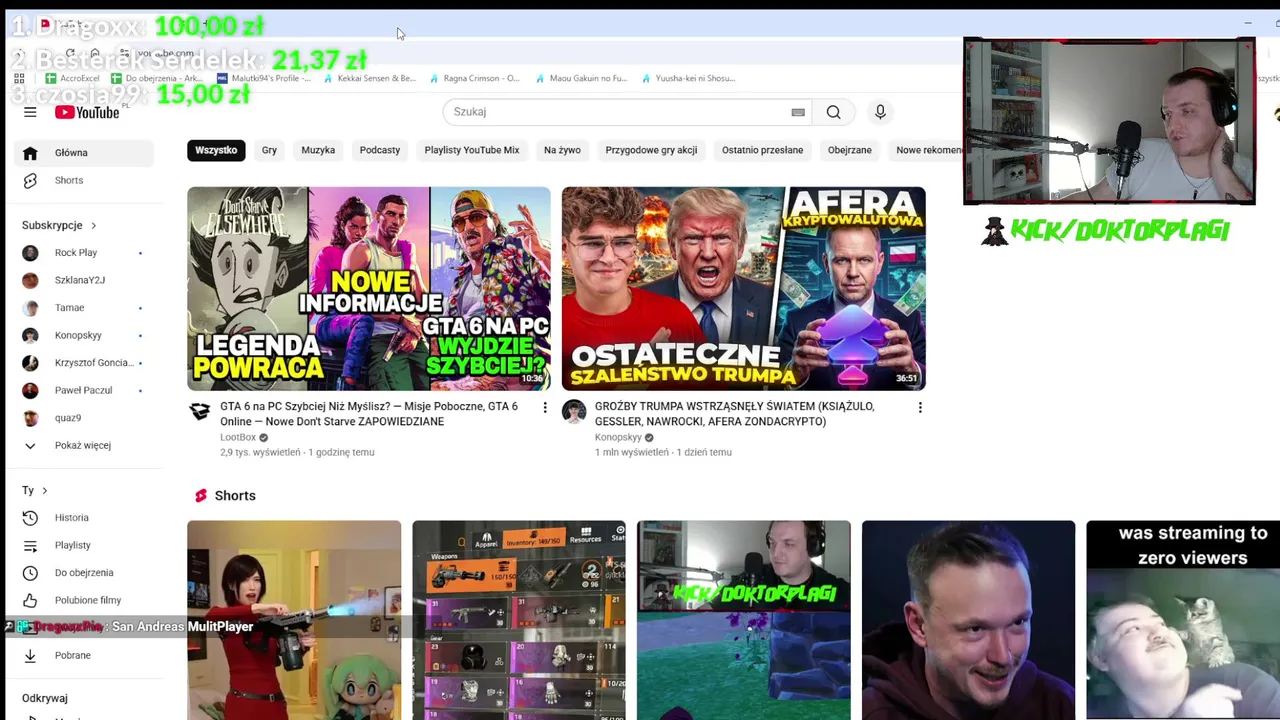The image size is (1280, 720).
Task: Click the red Shorts section logo
Action: (x=201, y=496)
